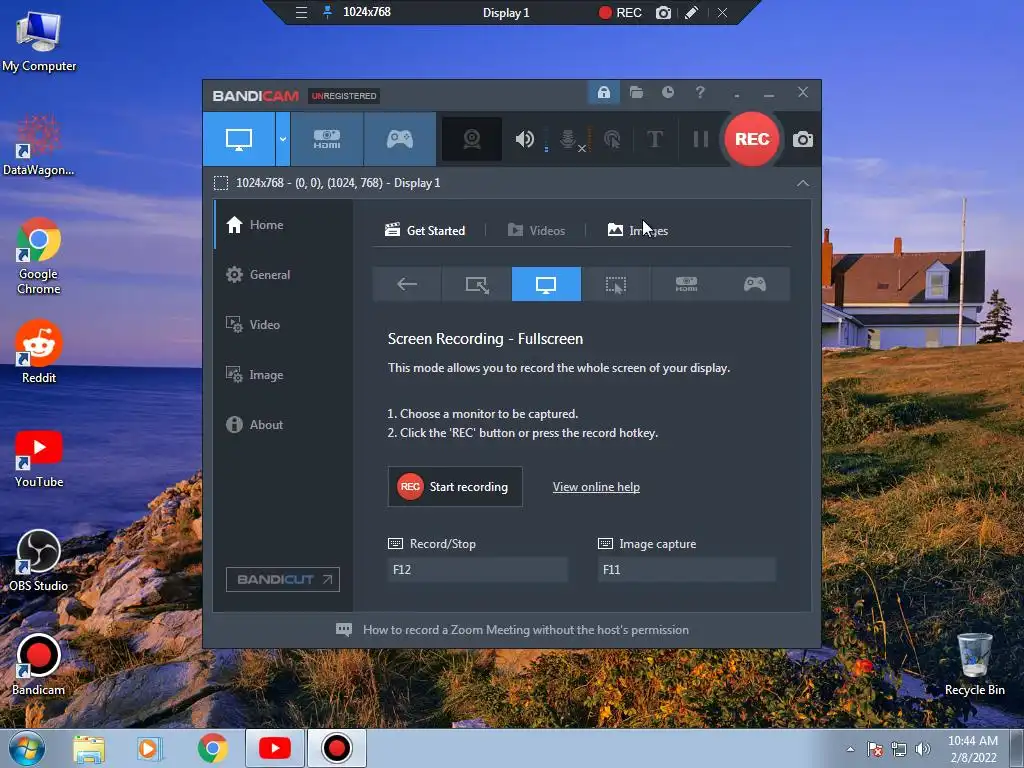The height and width of the screenshot is (768, 1024).
Task: Click the large red REC button
Action: point(752,139)
